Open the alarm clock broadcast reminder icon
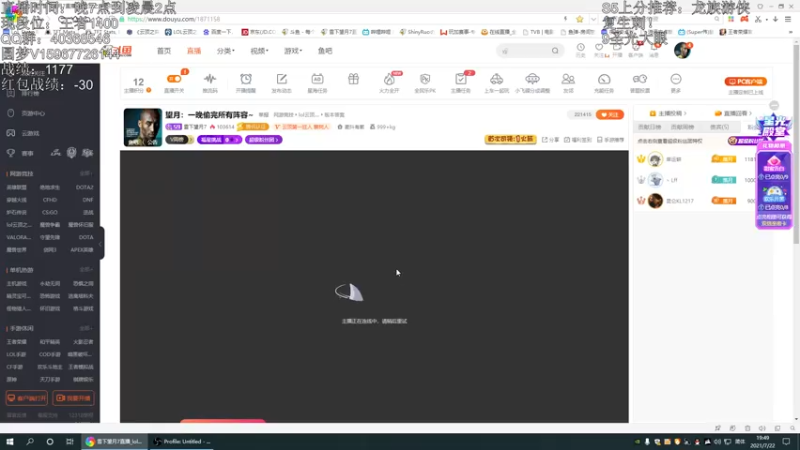The image size is (800, 450). pyautogui.click(x=246, y=79)
